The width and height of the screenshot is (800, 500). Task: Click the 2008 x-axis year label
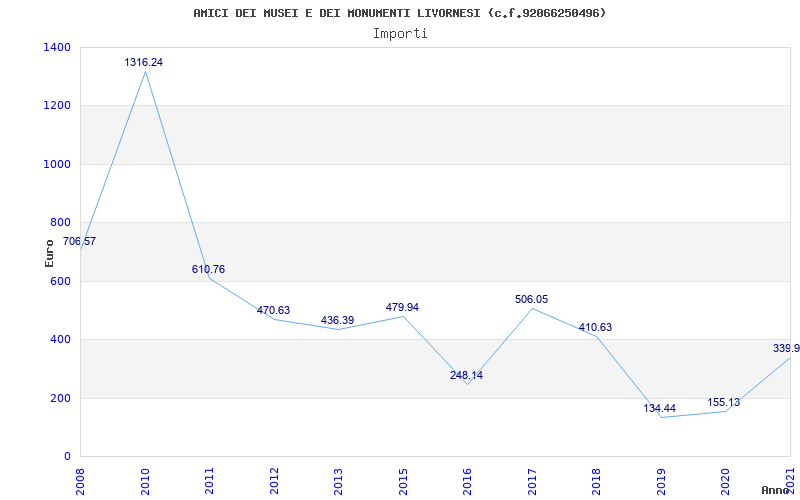pyautogui.click(x=81, y=482)
